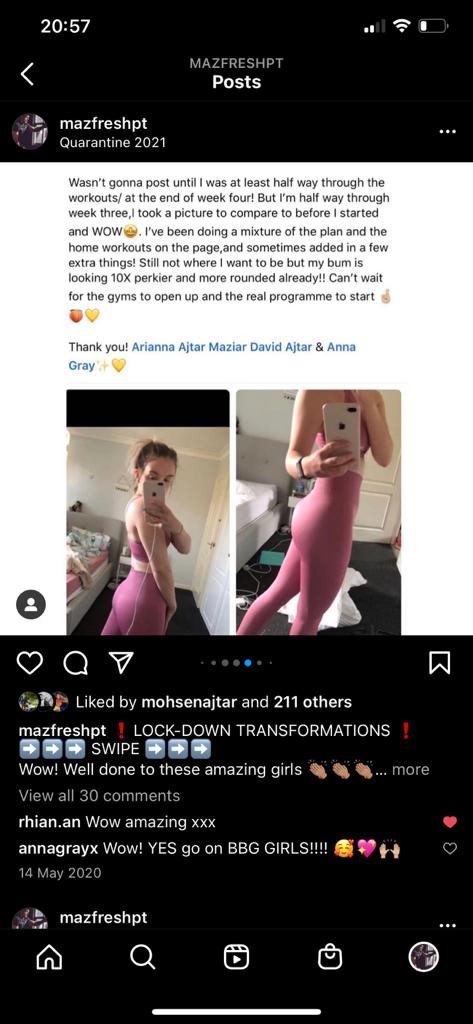
Task: Expand the caption with 'more'
Action: click(410, 769)
